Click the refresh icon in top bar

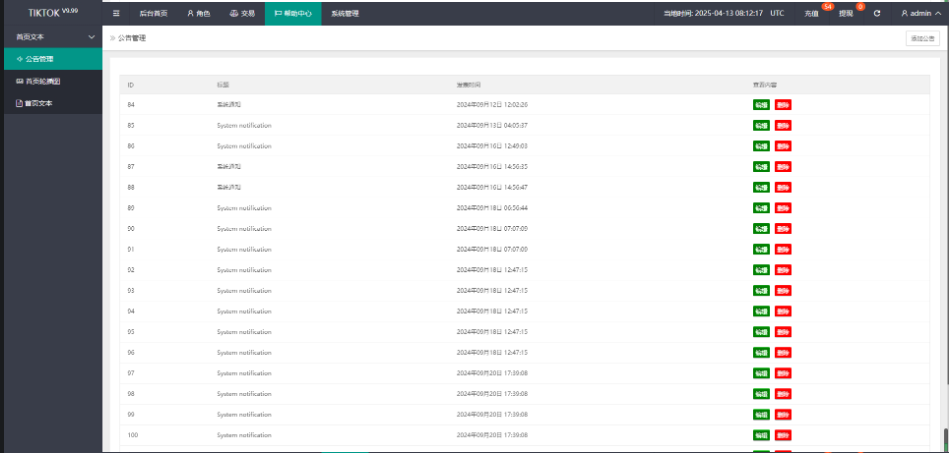pos(877,13)
